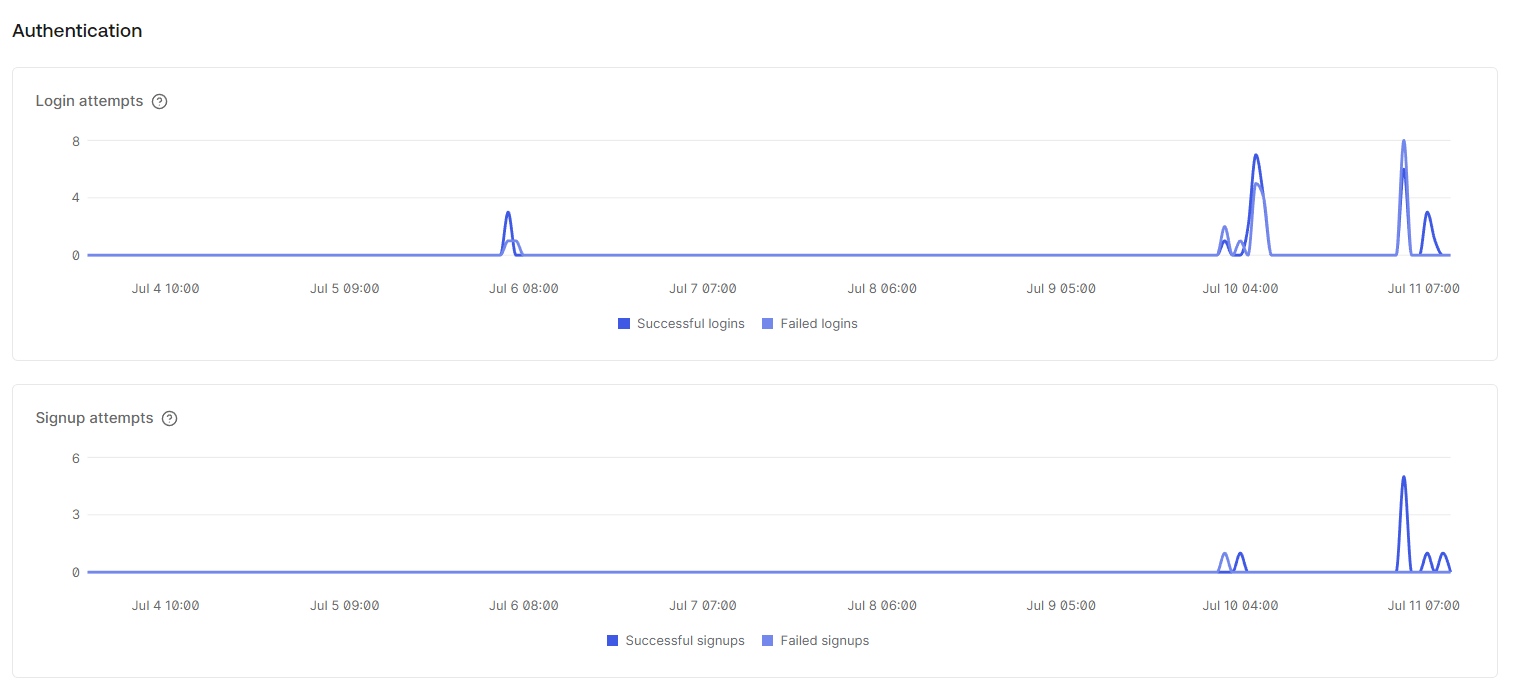1517x696 pixels.
Task: Select the tallest Jul 10 successful logins peak
Action: pyautogui.click(x=1255, y=156)
